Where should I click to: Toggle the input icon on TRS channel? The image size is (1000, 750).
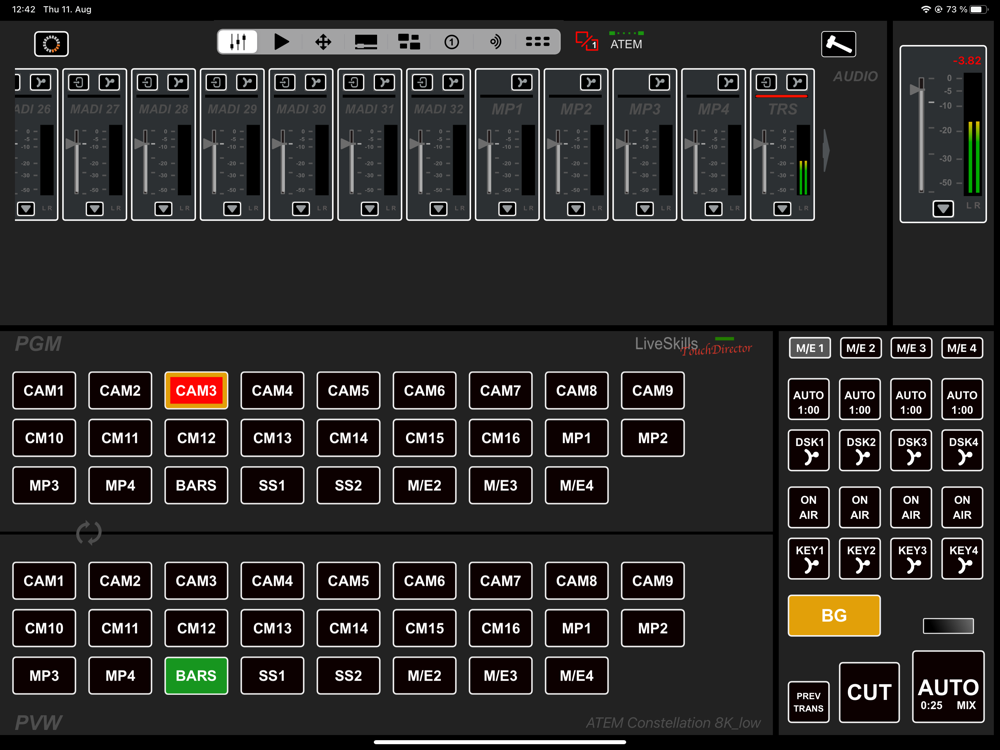coord(767,82)
